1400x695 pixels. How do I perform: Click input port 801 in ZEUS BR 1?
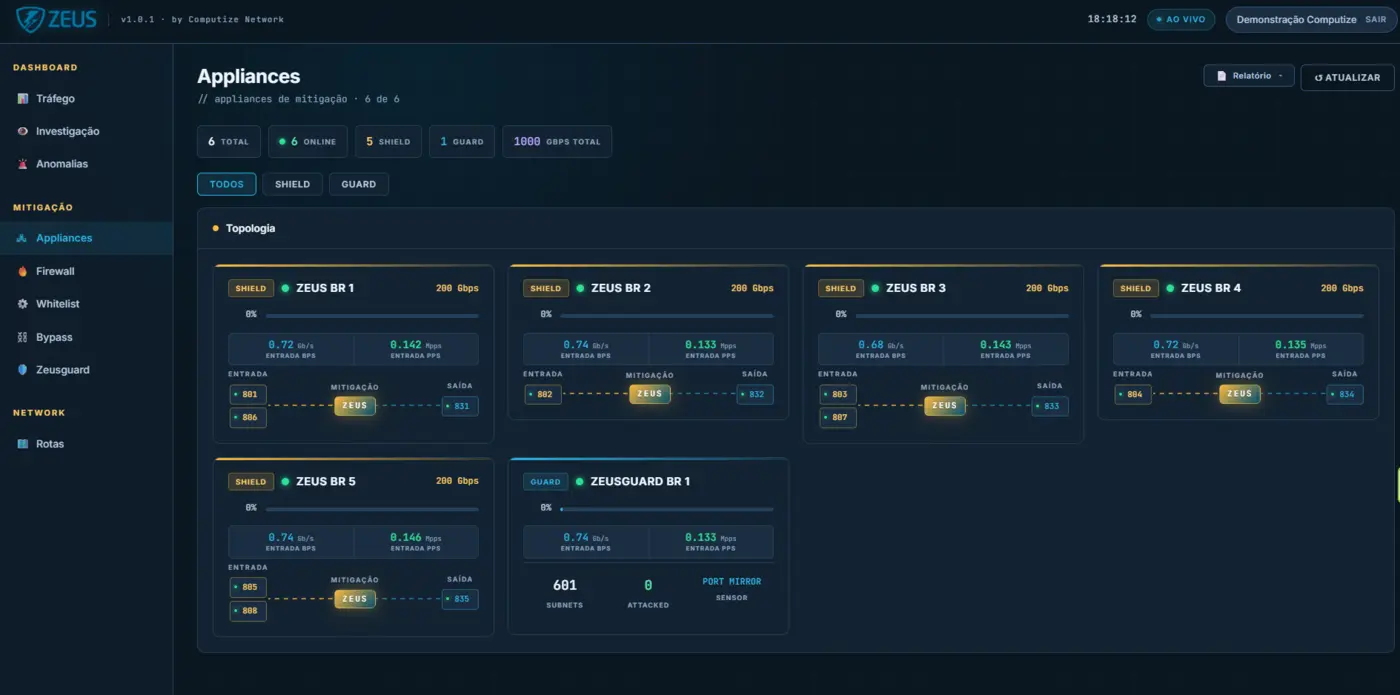[248, 395]
